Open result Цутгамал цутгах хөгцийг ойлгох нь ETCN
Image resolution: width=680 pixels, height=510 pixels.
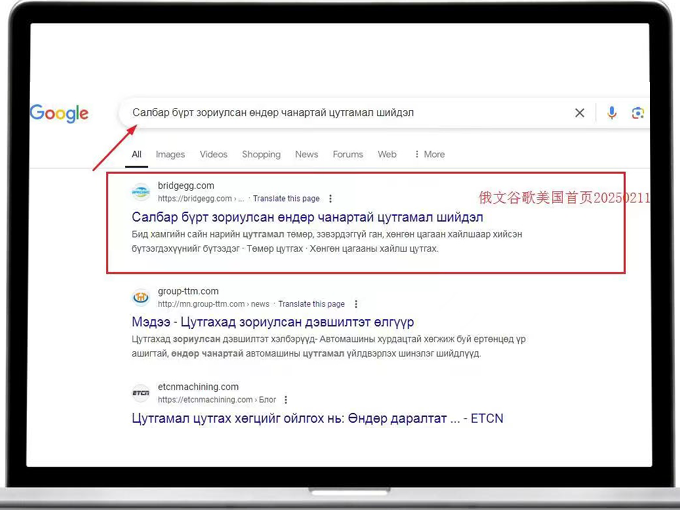317,418
